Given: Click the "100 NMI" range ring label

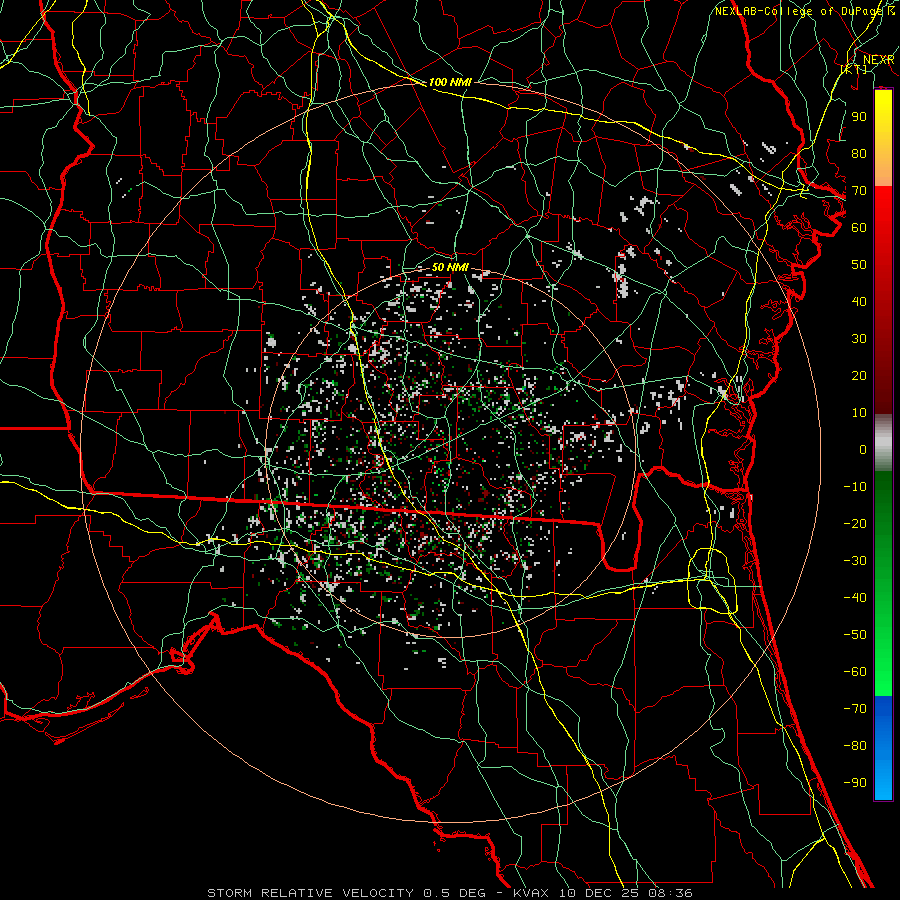Looking at the screenshot, I should (450, 82).
